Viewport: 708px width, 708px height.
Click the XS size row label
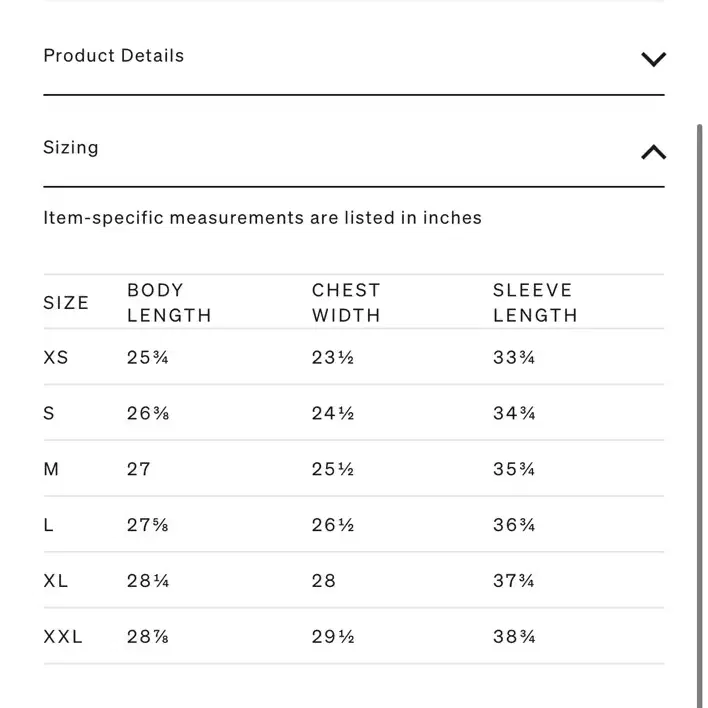tap(56, 358)
